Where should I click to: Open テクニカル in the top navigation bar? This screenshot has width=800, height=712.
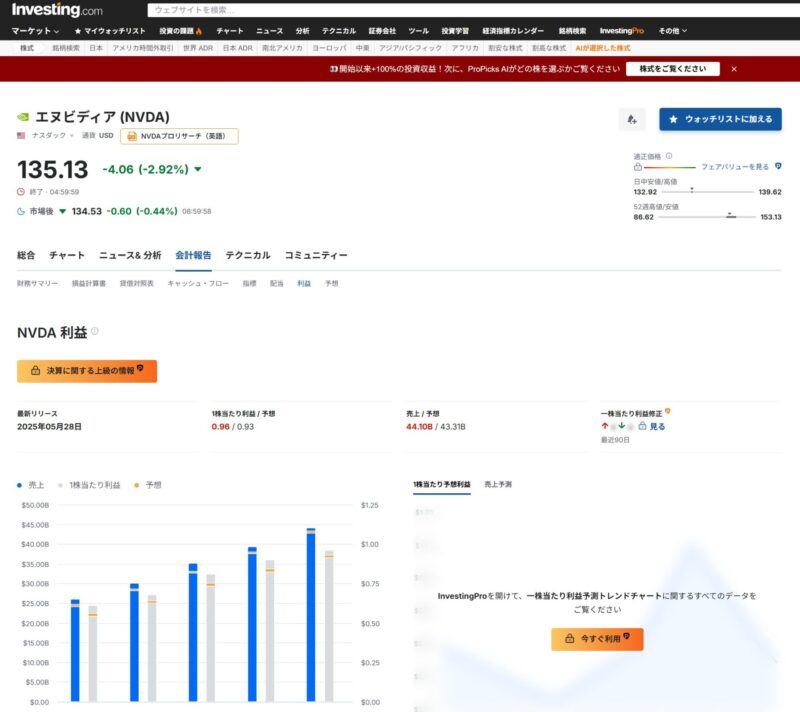tap(339, 31)
